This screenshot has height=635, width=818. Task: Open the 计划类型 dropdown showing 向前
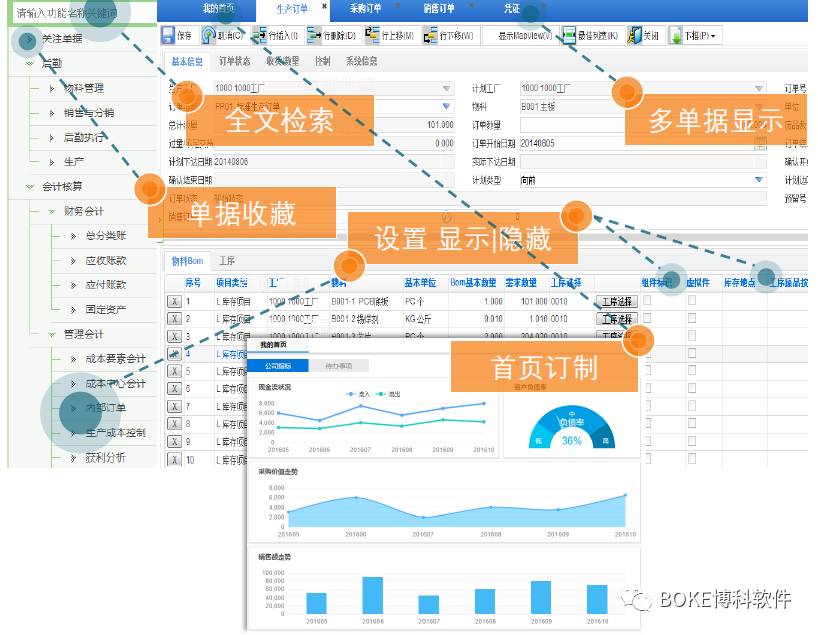(758, 180)
